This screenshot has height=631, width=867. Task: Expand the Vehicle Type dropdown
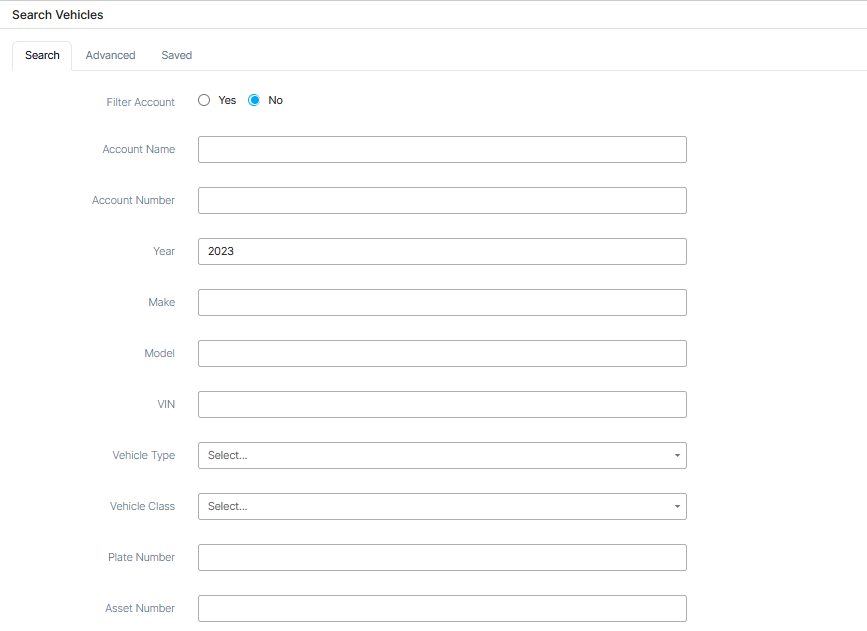(x=442, y=456)
